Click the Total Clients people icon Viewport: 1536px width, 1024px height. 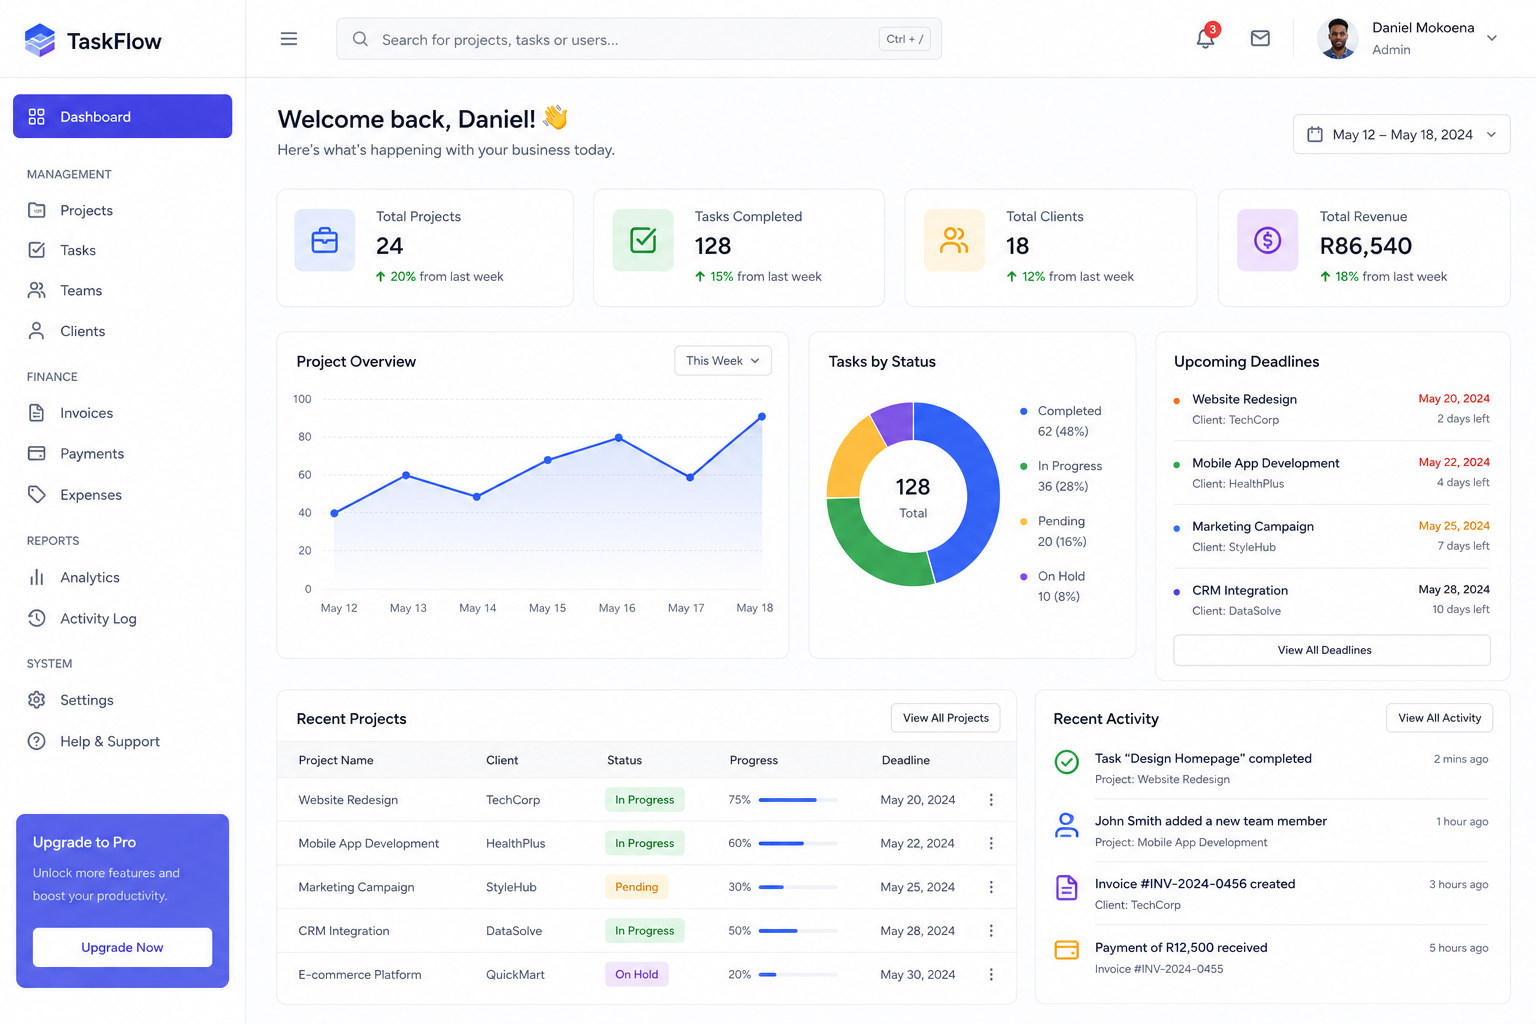(954, 240)
